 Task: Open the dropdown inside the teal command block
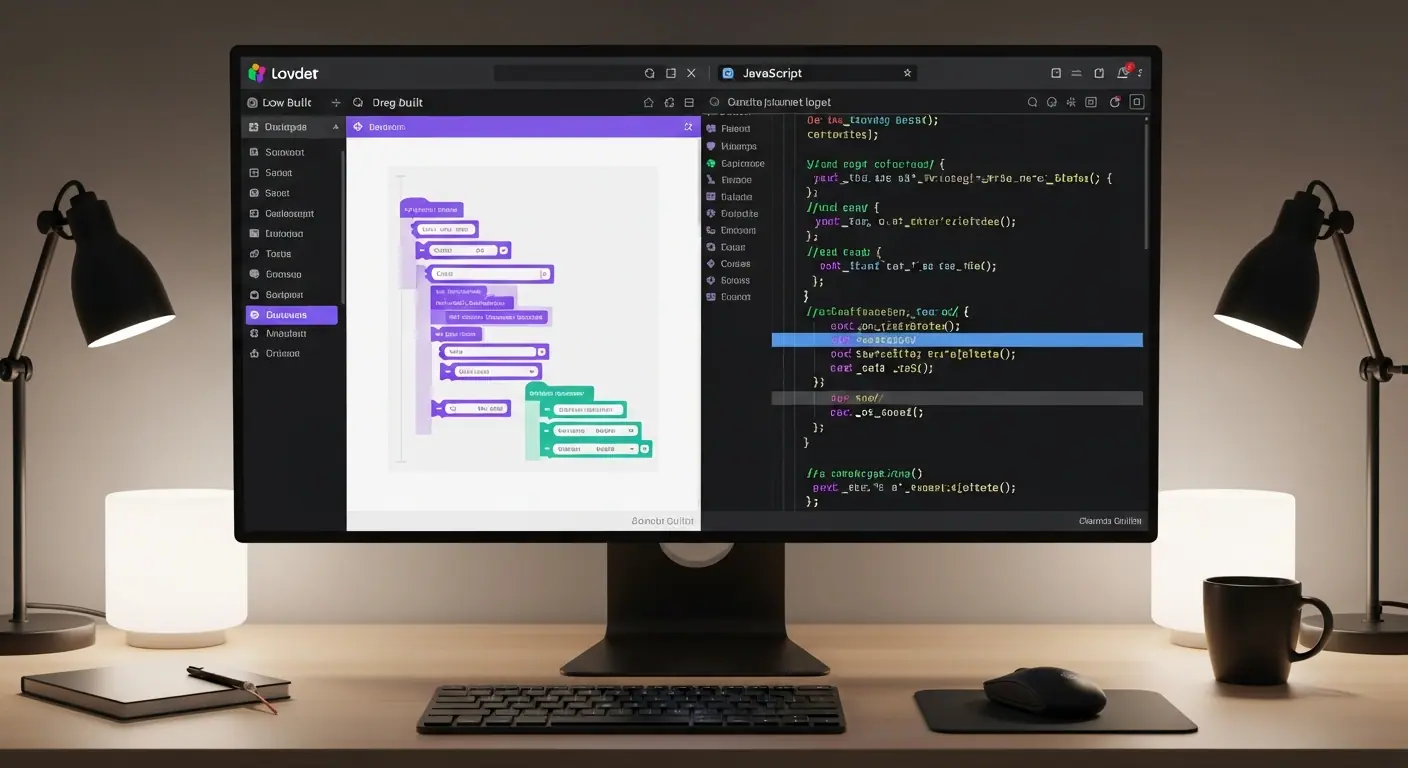[x=632, y=448]
